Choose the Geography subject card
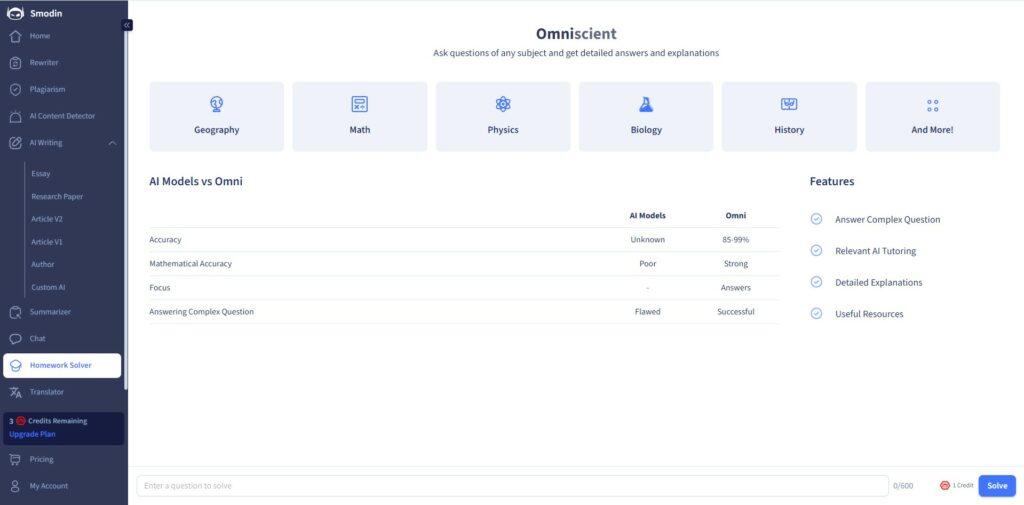Screen dimensions: 1024x505 pyautogui.click(x=217, y=116)
